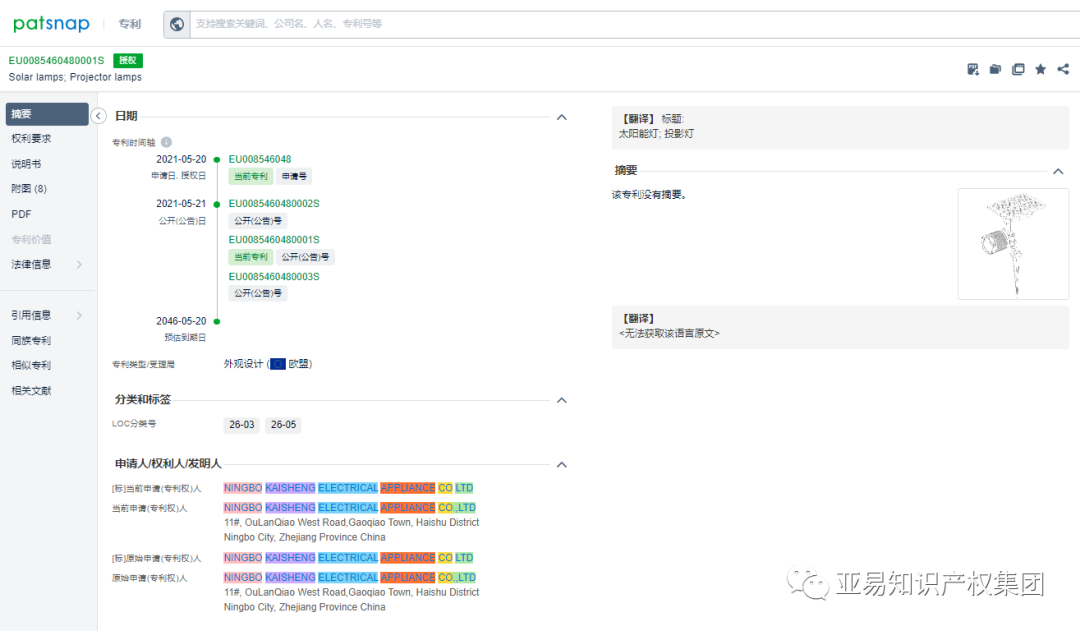Expand 法律信息 submenu arrow
Screen dimensions: 1080x631
click(79, 265)
